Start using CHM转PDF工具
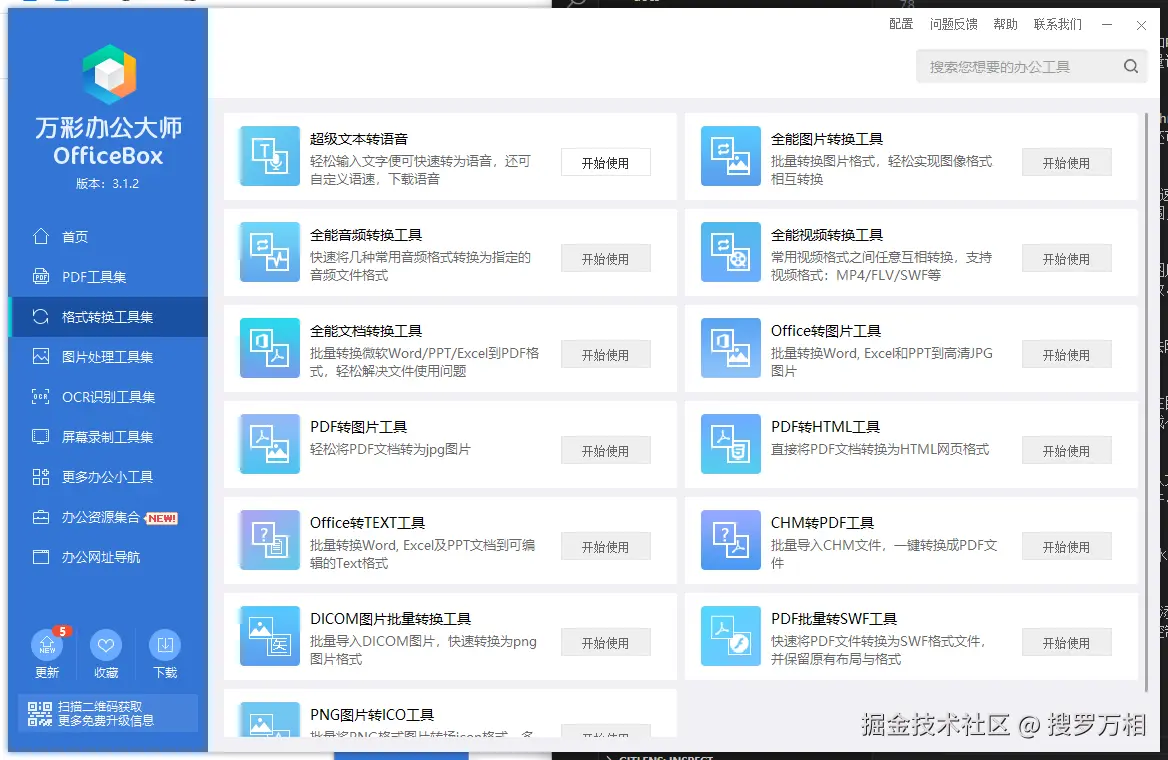This screenshot has height=760, width=1168. 1066,547
